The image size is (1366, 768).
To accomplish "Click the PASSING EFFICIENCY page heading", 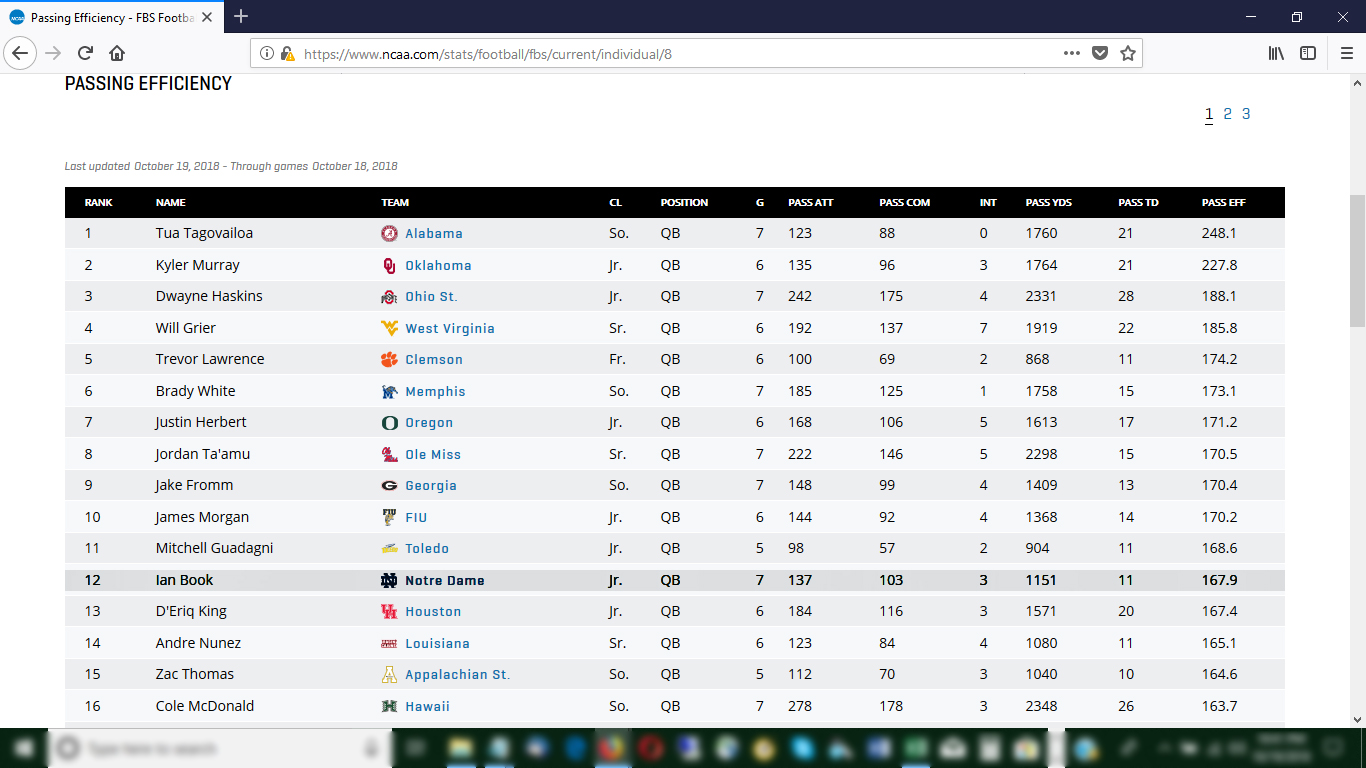I will click(148, 84).
